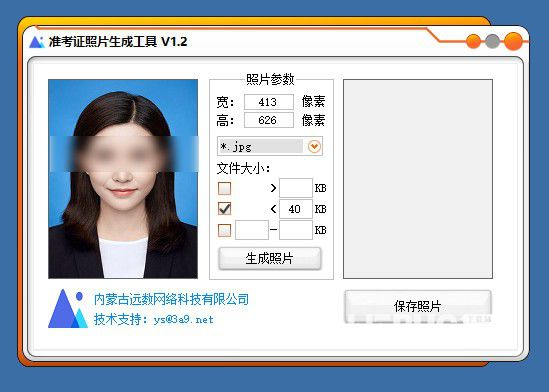Click the left orange window control circle
Image resolution: width=549 pixels, height=392 pixels.
click(x=473, y=41)
